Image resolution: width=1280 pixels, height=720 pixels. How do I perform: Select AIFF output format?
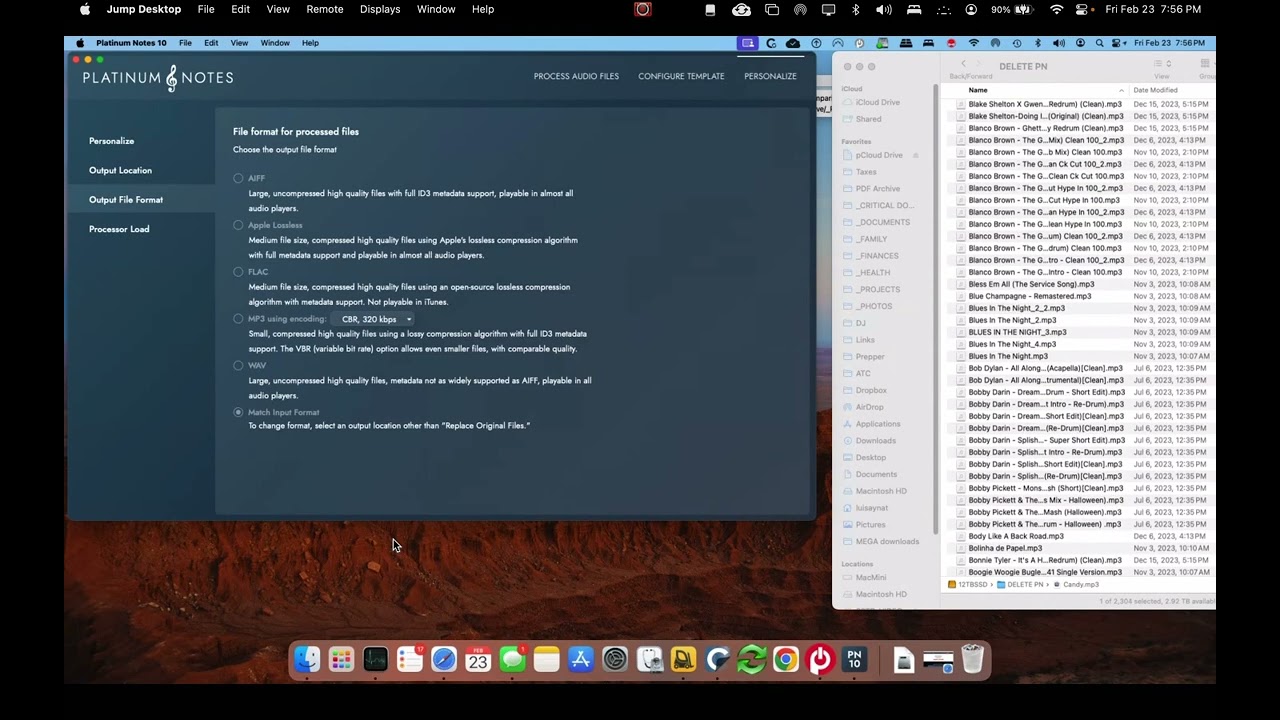(238, 178)
